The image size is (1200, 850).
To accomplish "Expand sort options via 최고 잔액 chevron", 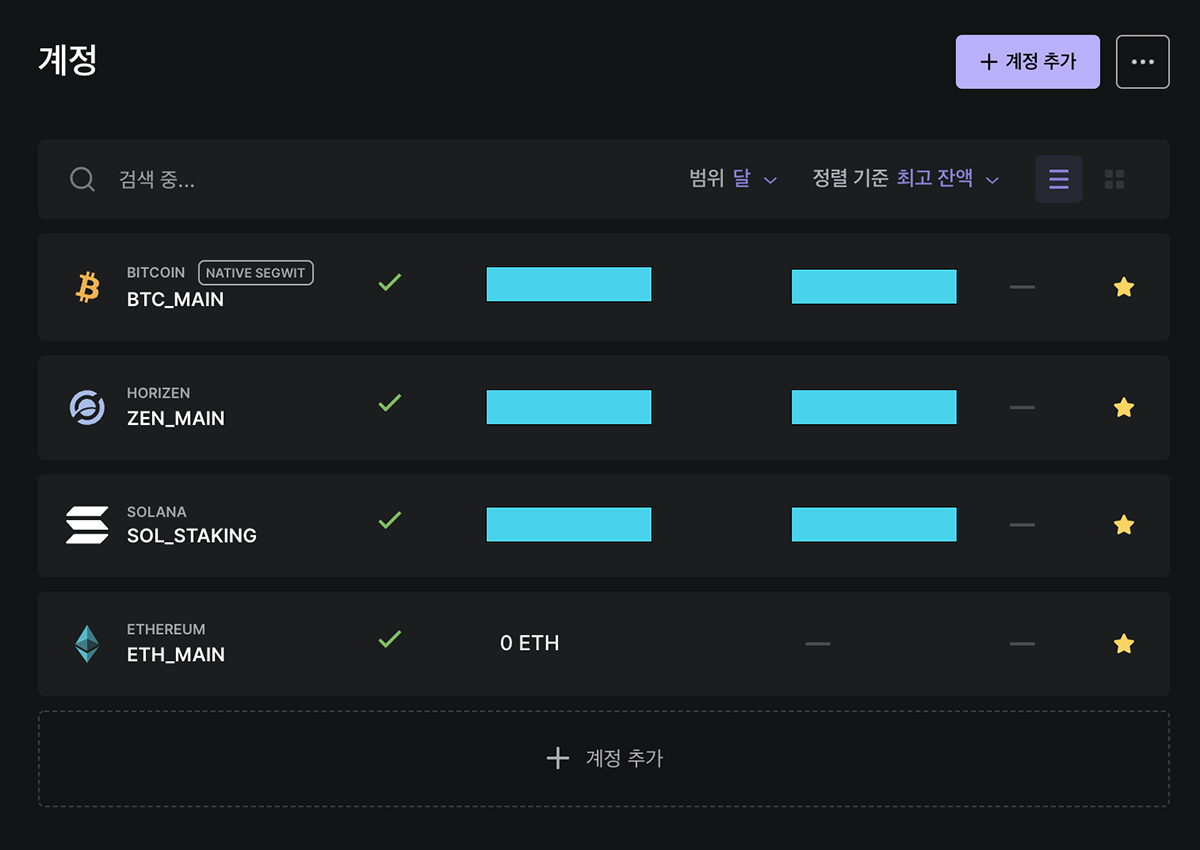I will pyautogui.click(x=992, y=180).
